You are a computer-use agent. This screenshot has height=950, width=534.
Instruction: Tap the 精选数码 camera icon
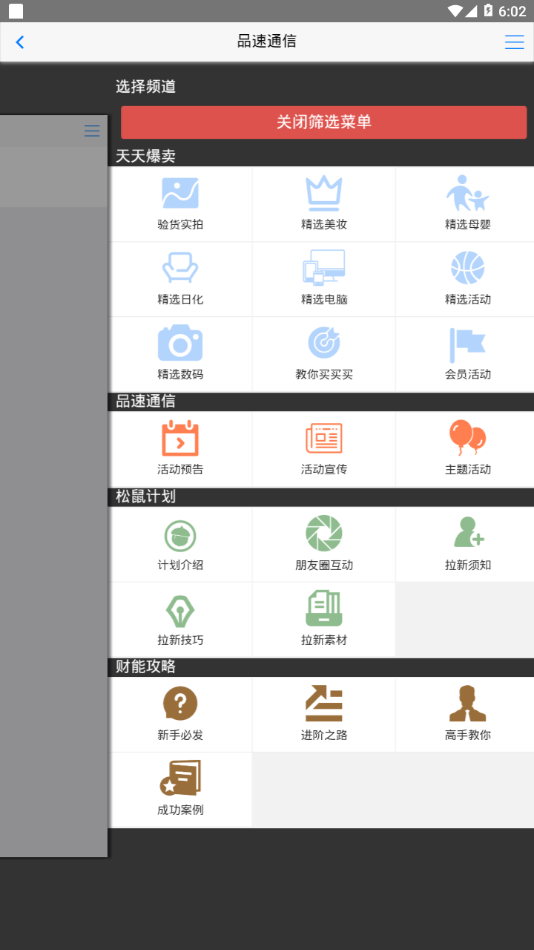coord(180,343)
